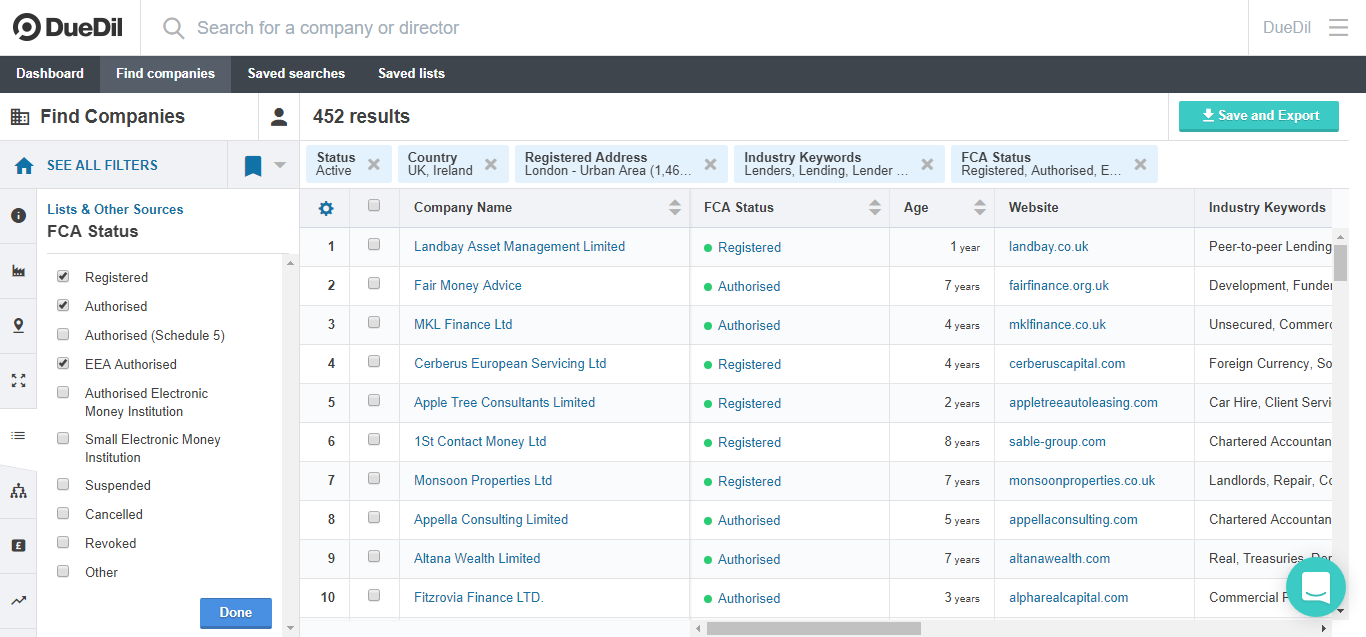1366x637 pixels.
Task: Check the Cancelled option
Action: click(x=63, y=513)
